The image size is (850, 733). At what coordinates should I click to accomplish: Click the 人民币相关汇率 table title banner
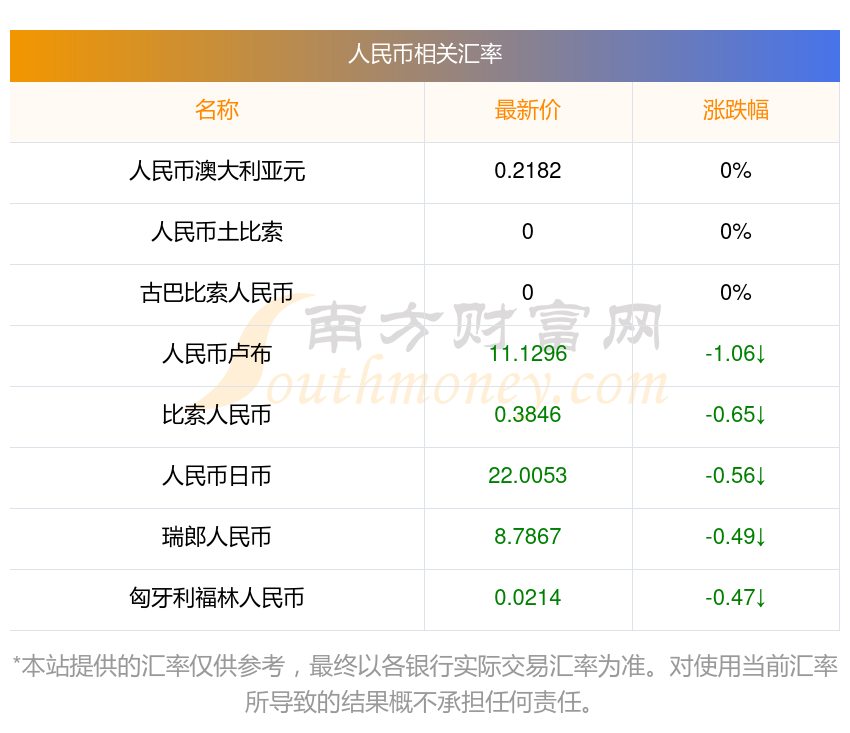(x=424, y=54)
